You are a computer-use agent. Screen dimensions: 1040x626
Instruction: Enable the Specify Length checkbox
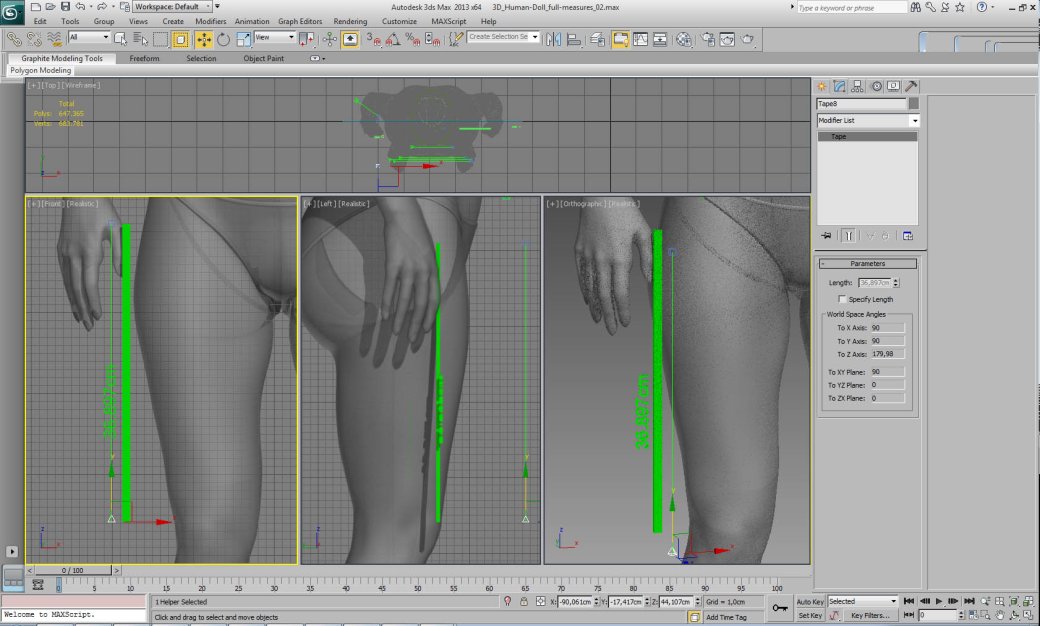click(842, 299)
